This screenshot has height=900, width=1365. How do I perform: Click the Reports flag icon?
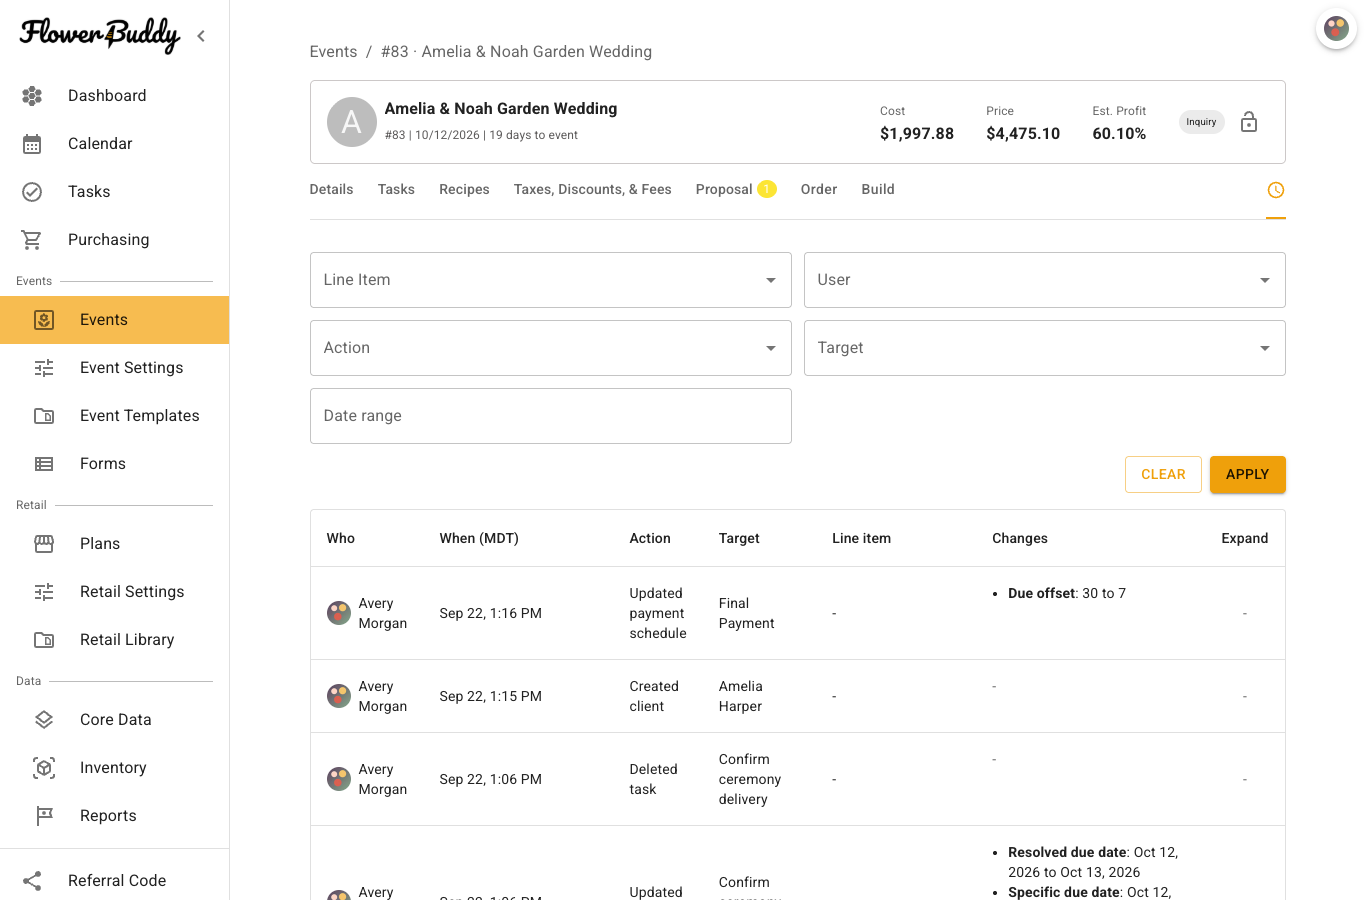click(x=44, y=816)
